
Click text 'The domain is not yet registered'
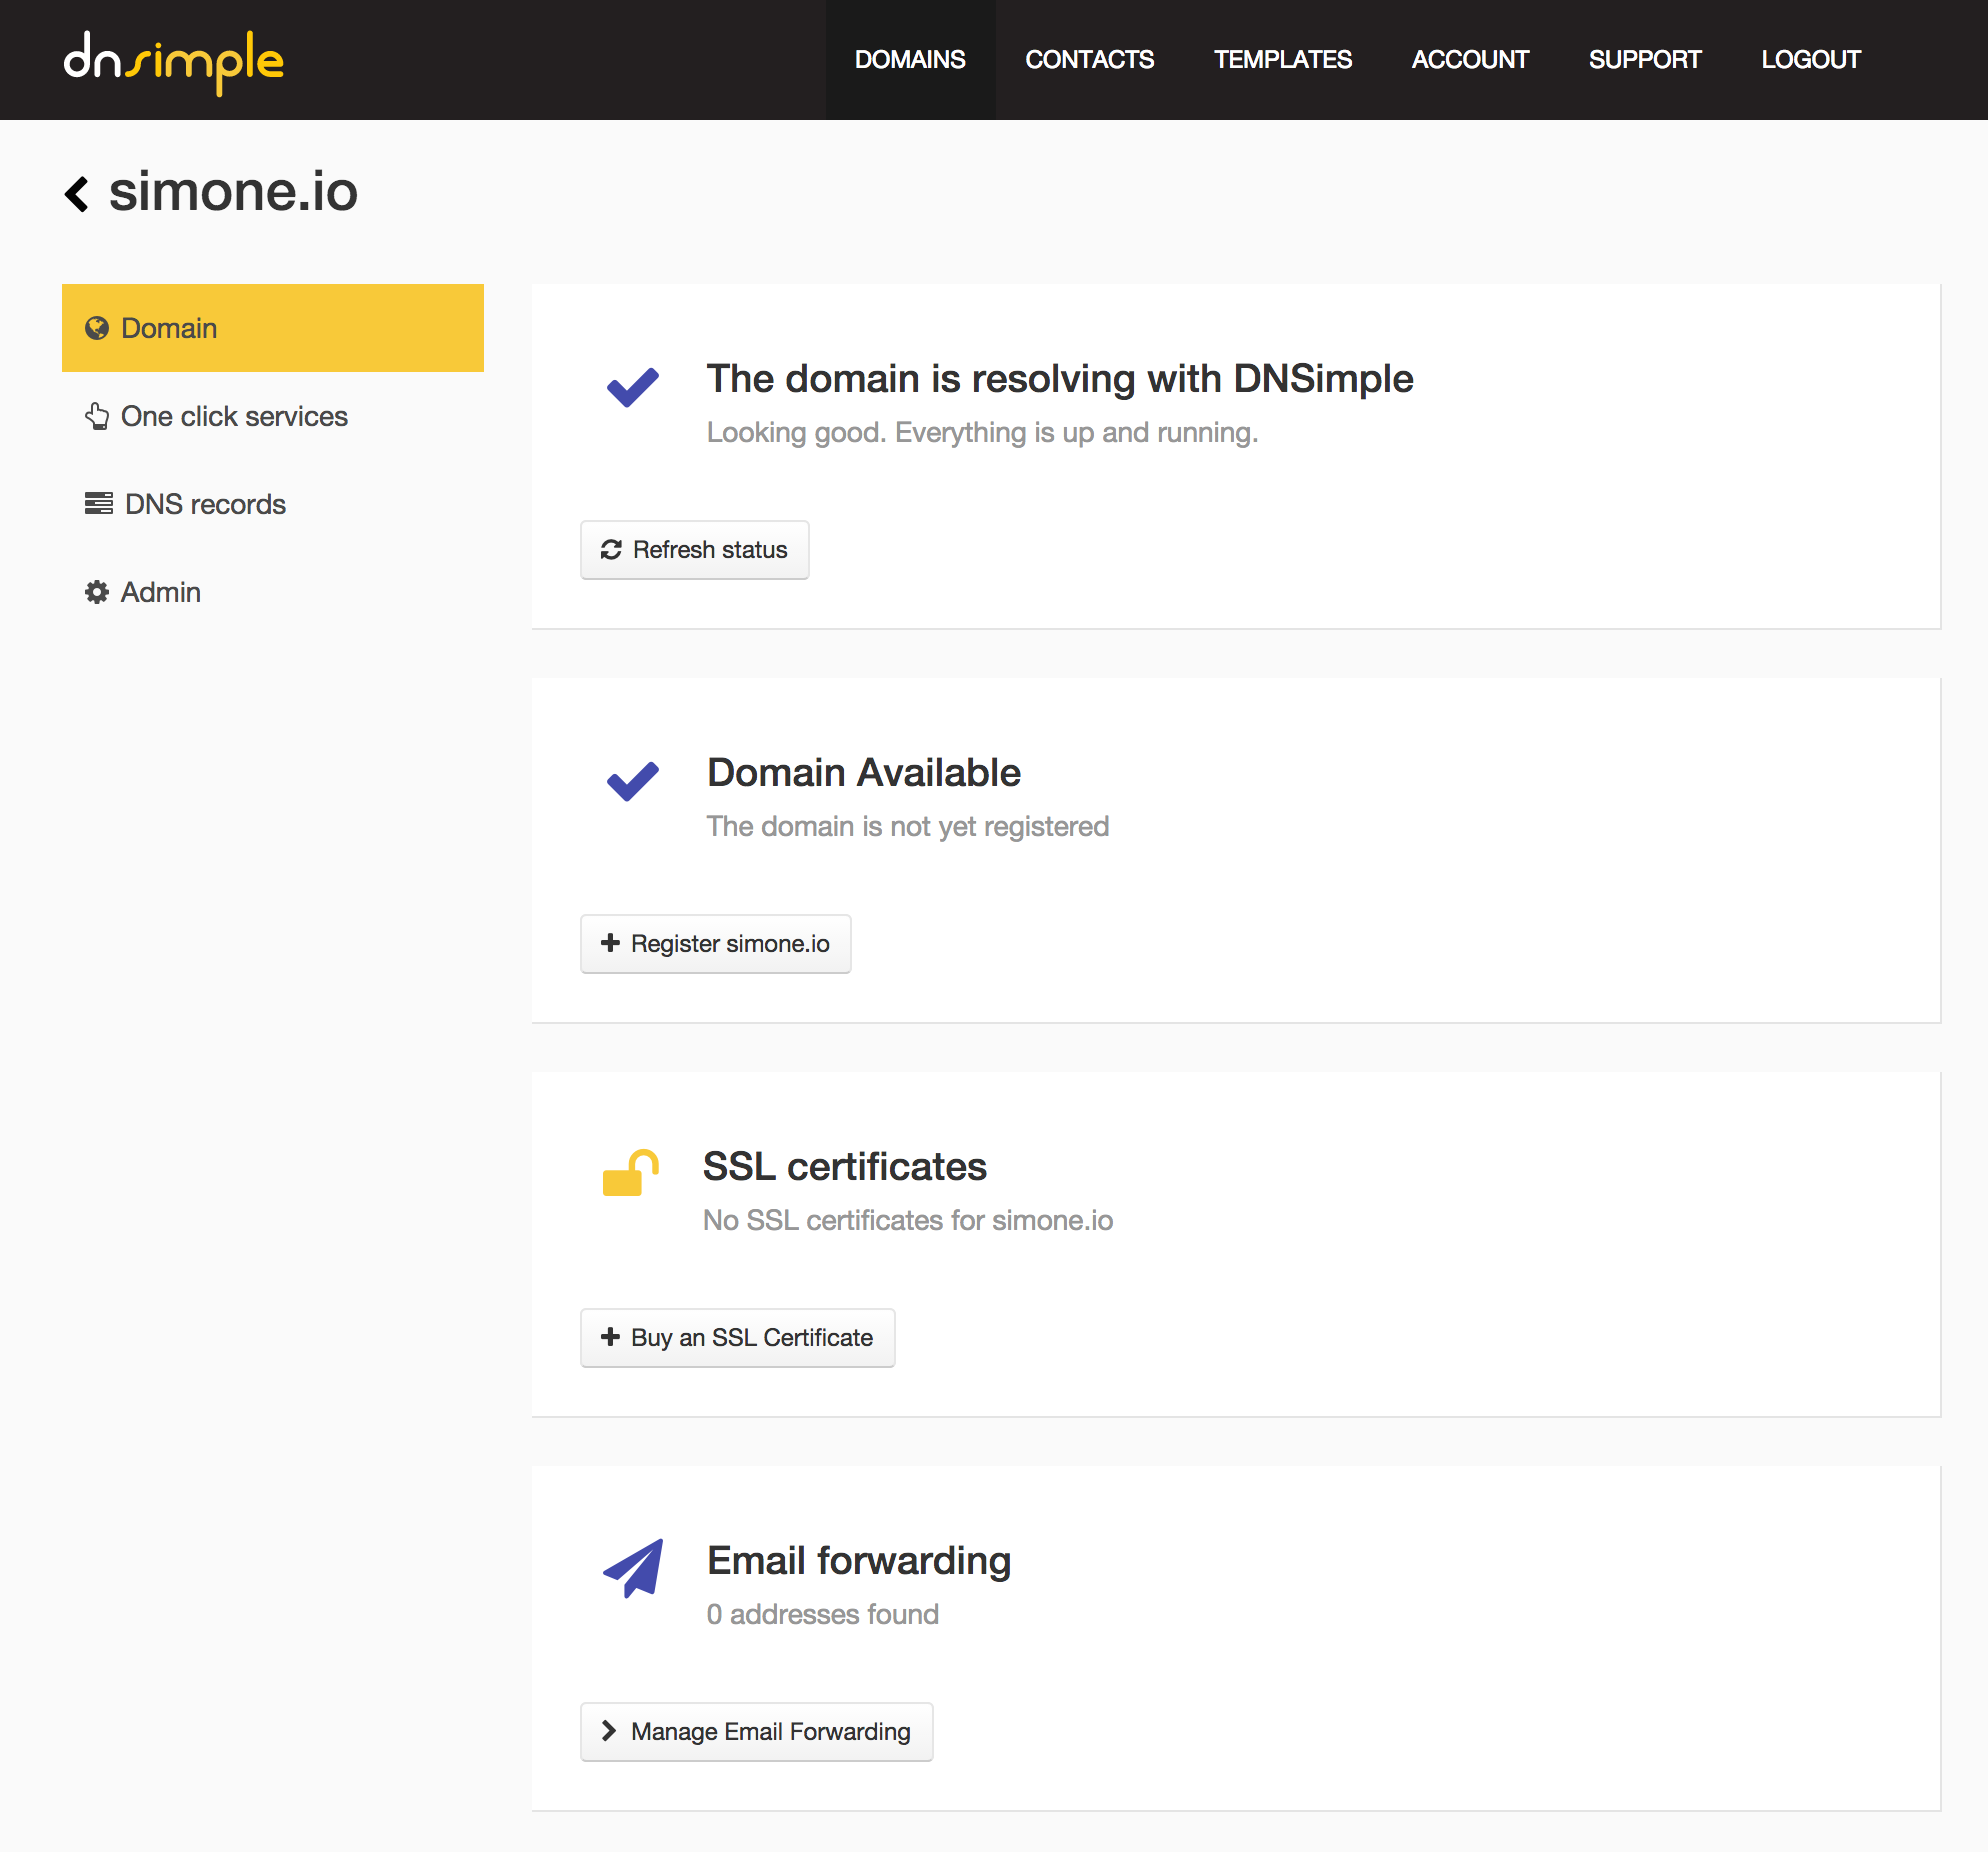[908, 827]
